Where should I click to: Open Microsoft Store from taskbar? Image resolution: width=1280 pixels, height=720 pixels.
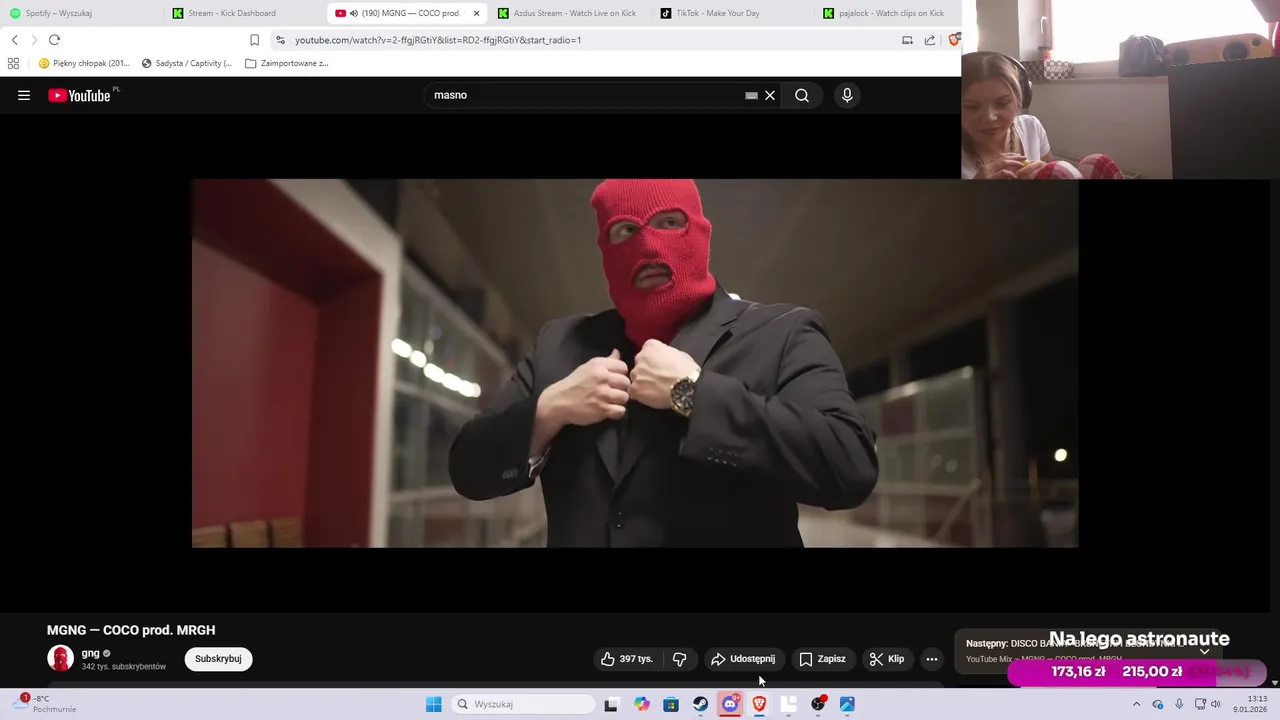(671, 704)
